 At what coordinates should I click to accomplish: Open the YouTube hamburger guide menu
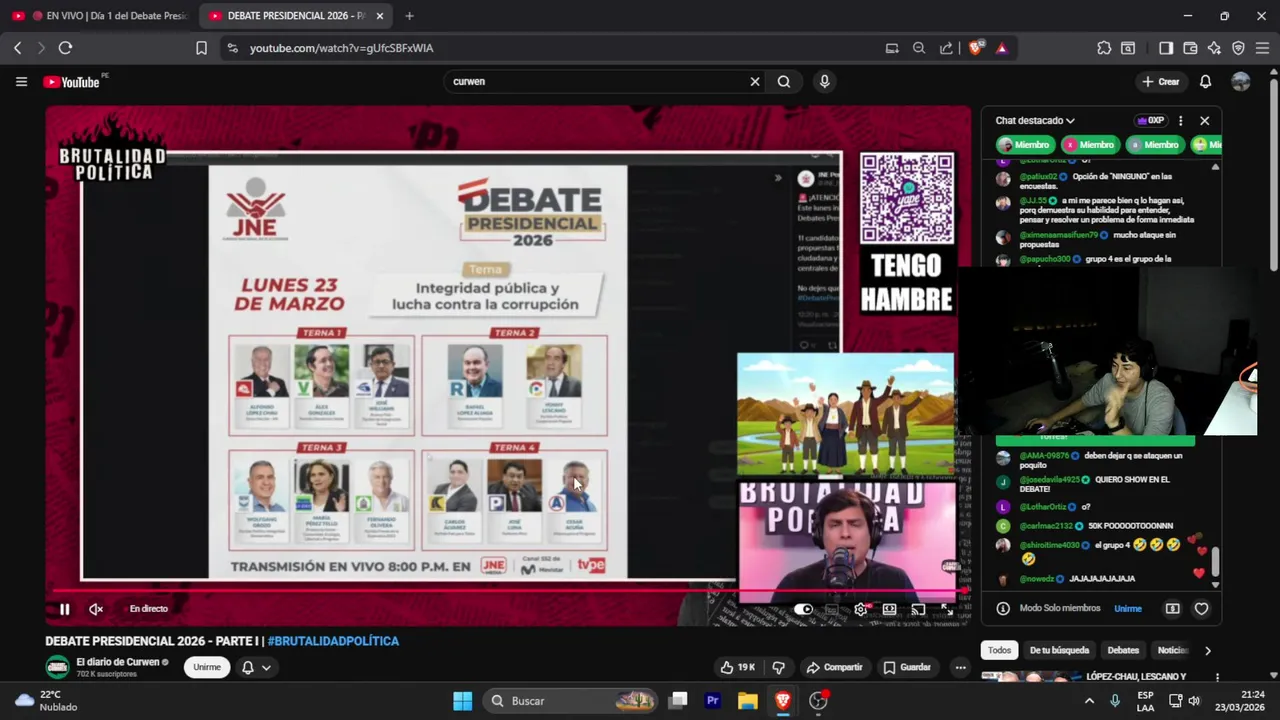pyautogui.click(x=21, y=82)
